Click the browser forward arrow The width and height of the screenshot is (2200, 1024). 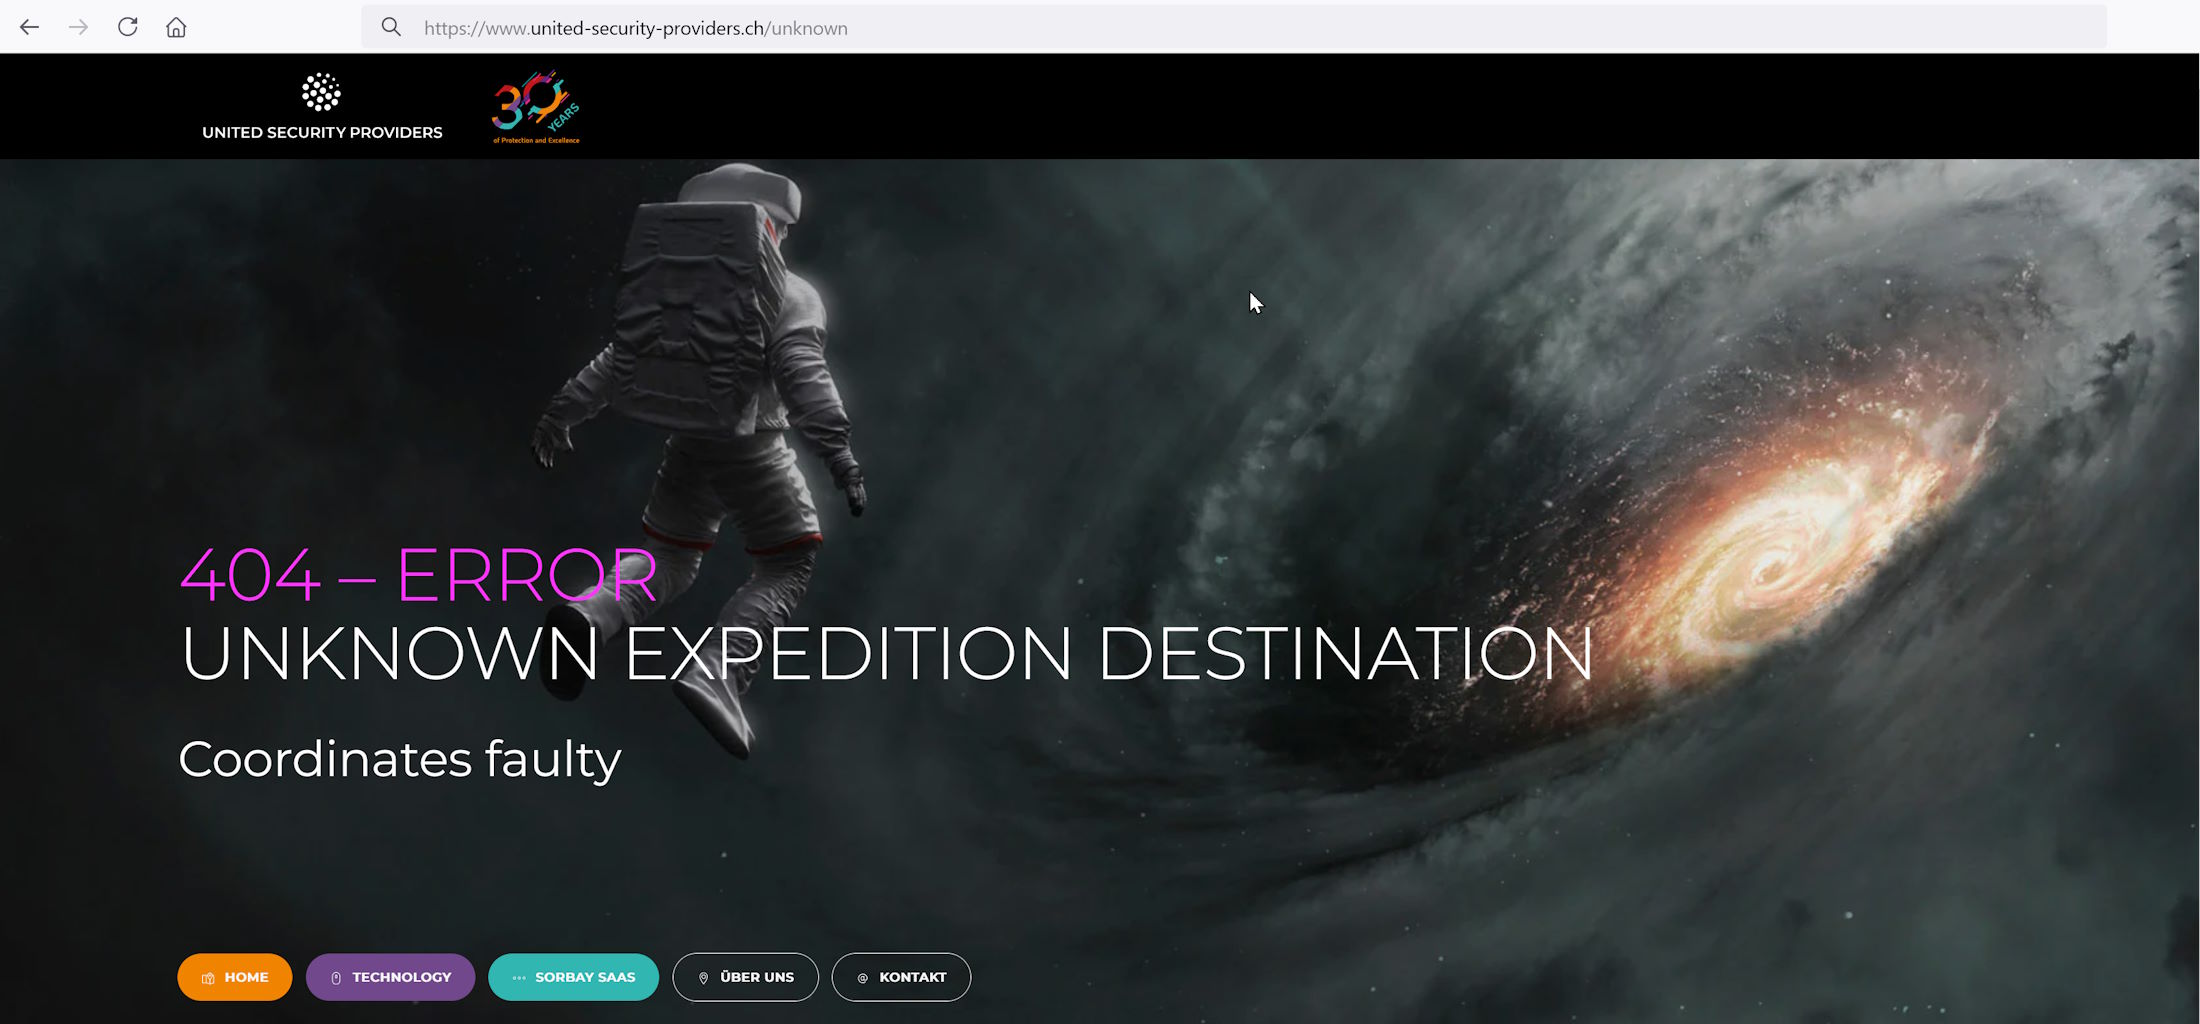point(78,27)
